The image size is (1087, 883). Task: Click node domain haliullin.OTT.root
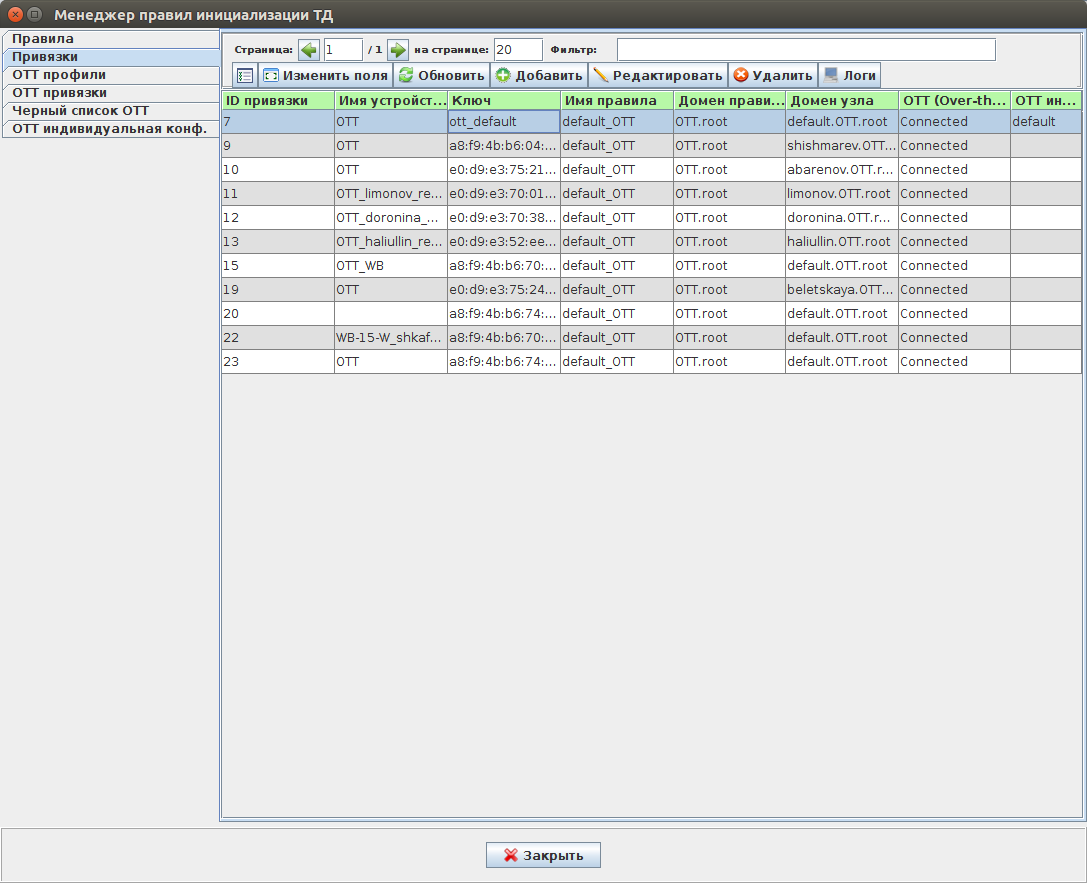point(842,242)
